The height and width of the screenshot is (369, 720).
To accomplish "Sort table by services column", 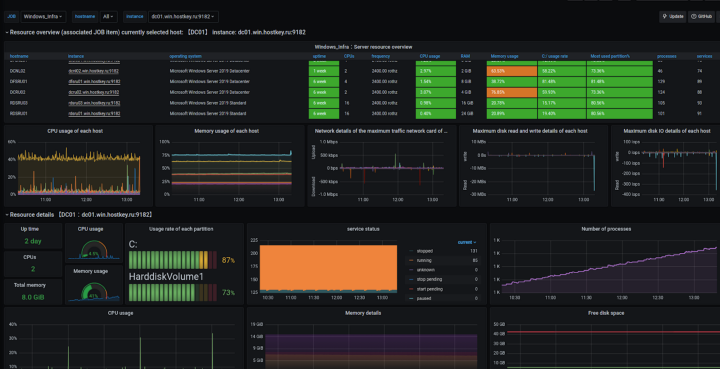I will click(x=704, y=56).
